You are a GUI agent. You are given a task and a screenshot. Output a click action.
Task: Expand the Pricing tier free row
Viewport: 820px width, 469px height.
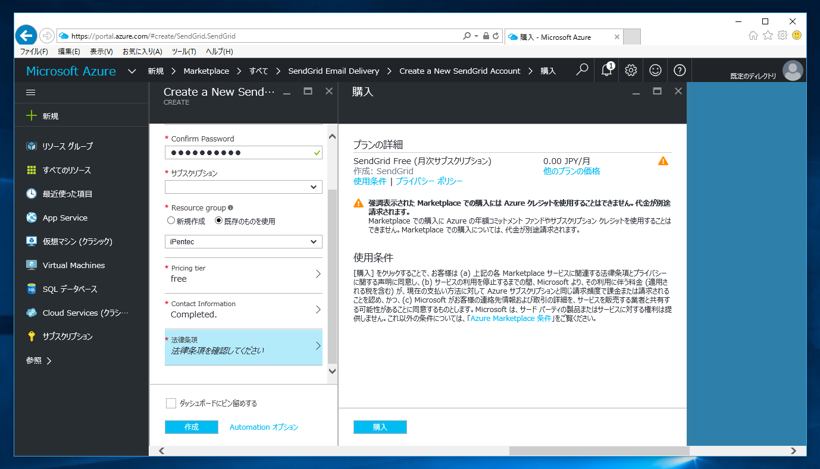244,274
